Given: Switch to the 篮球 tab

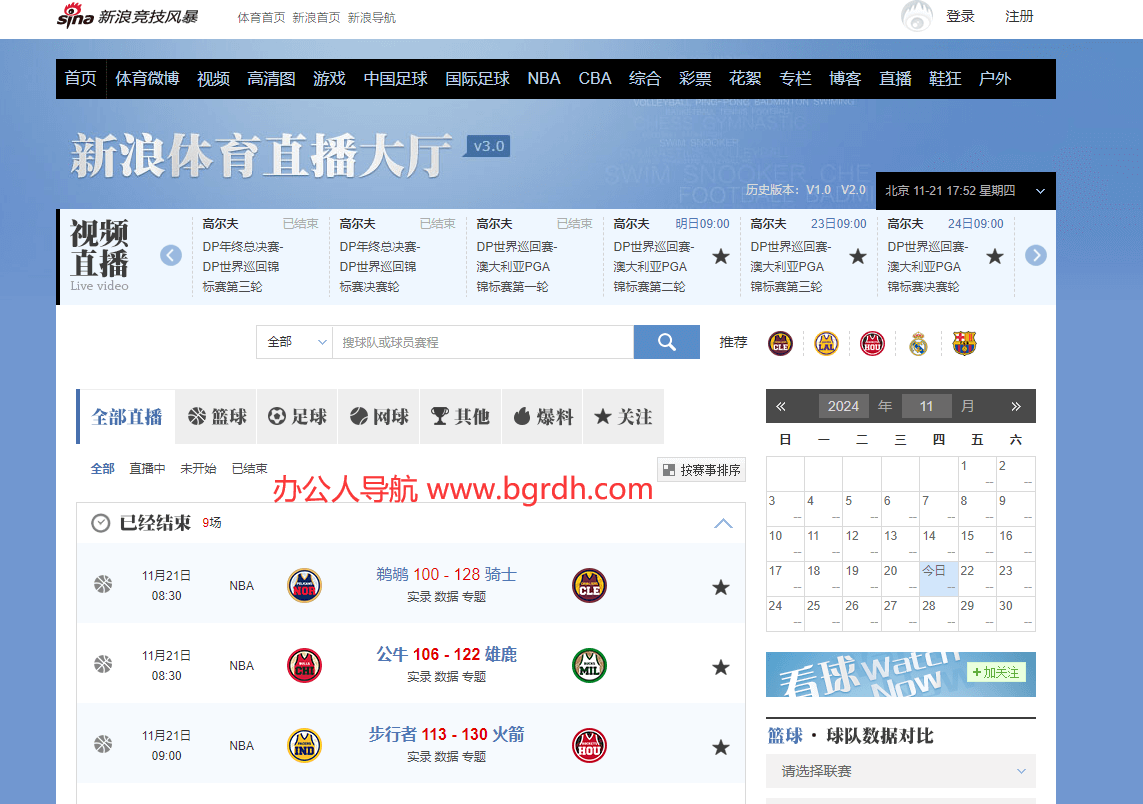Looking at the screenshot, I should pos(216,416).
